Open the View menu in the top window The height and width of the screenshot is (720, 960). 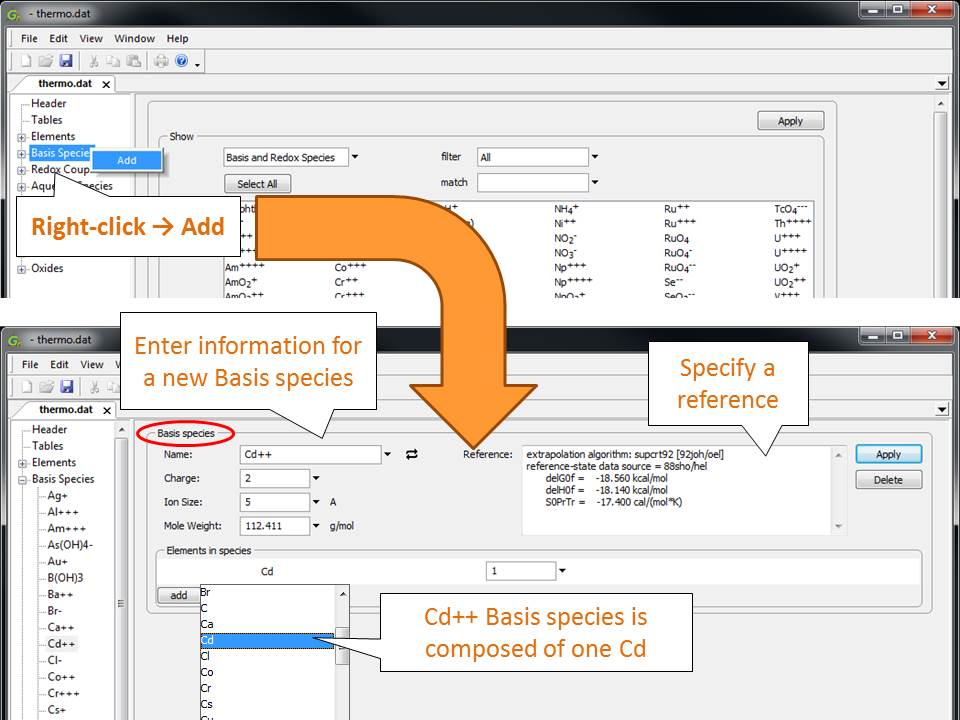tap(91, 39)
